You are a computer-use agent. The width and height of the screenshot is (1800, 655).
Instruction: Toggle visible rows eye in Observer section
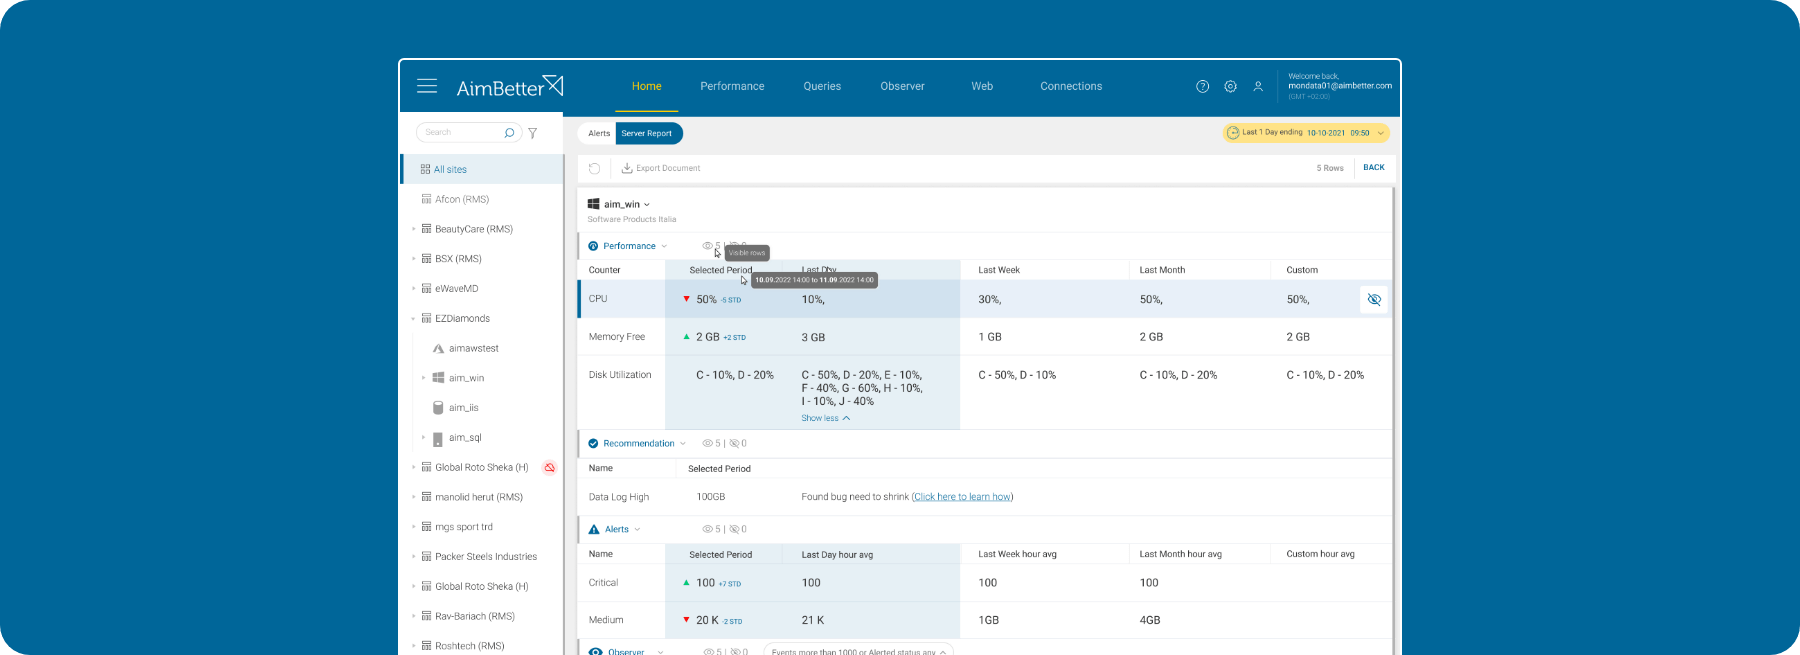pyautogui.click(x=708, y=651)
